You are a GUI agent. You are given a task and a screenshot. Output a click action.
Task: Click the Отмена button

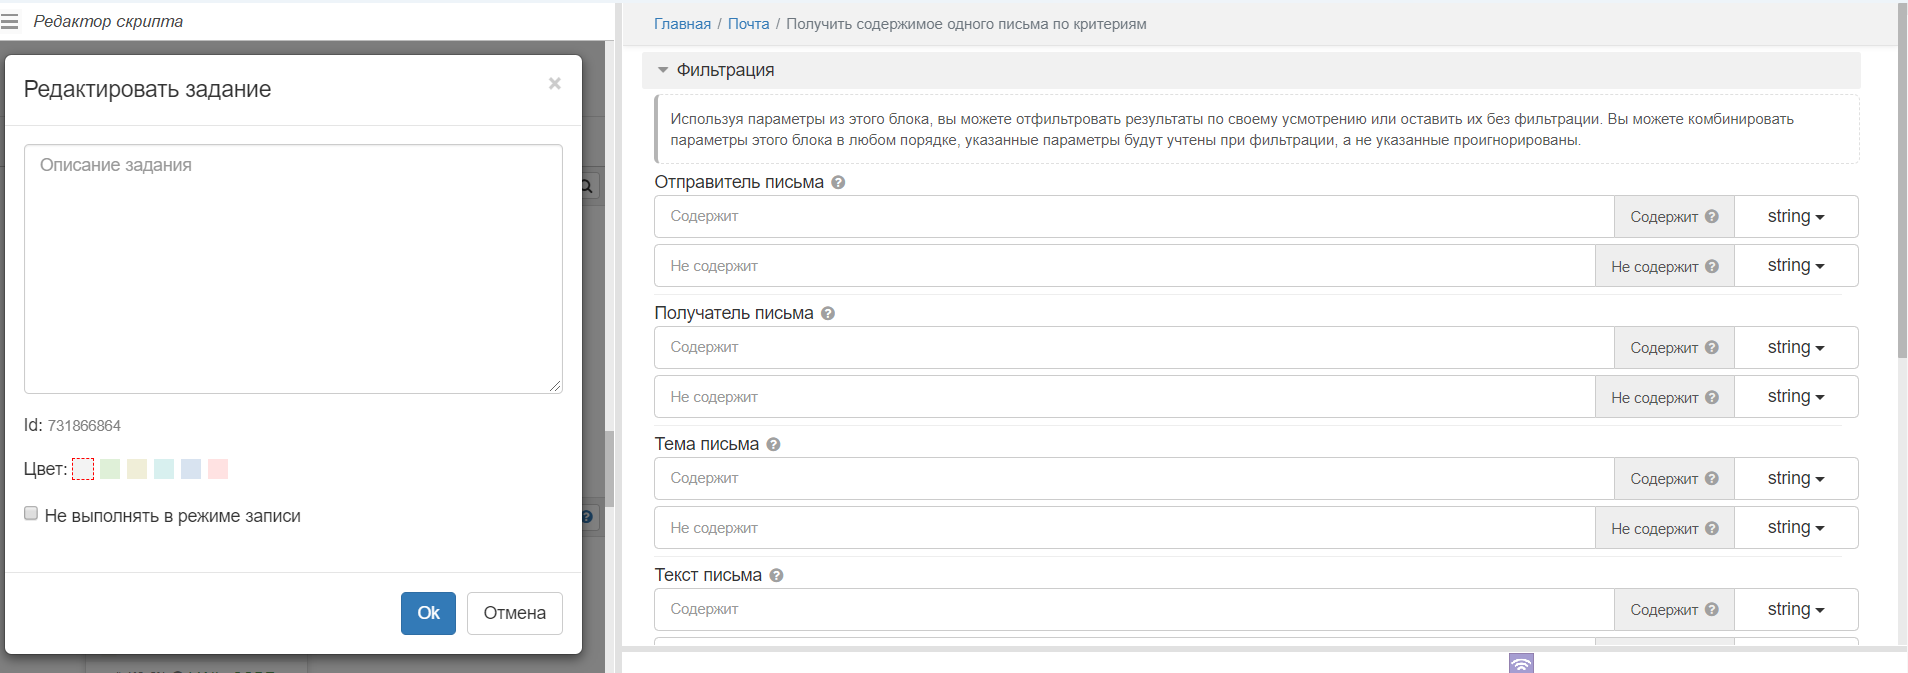[x=514, y=613]
